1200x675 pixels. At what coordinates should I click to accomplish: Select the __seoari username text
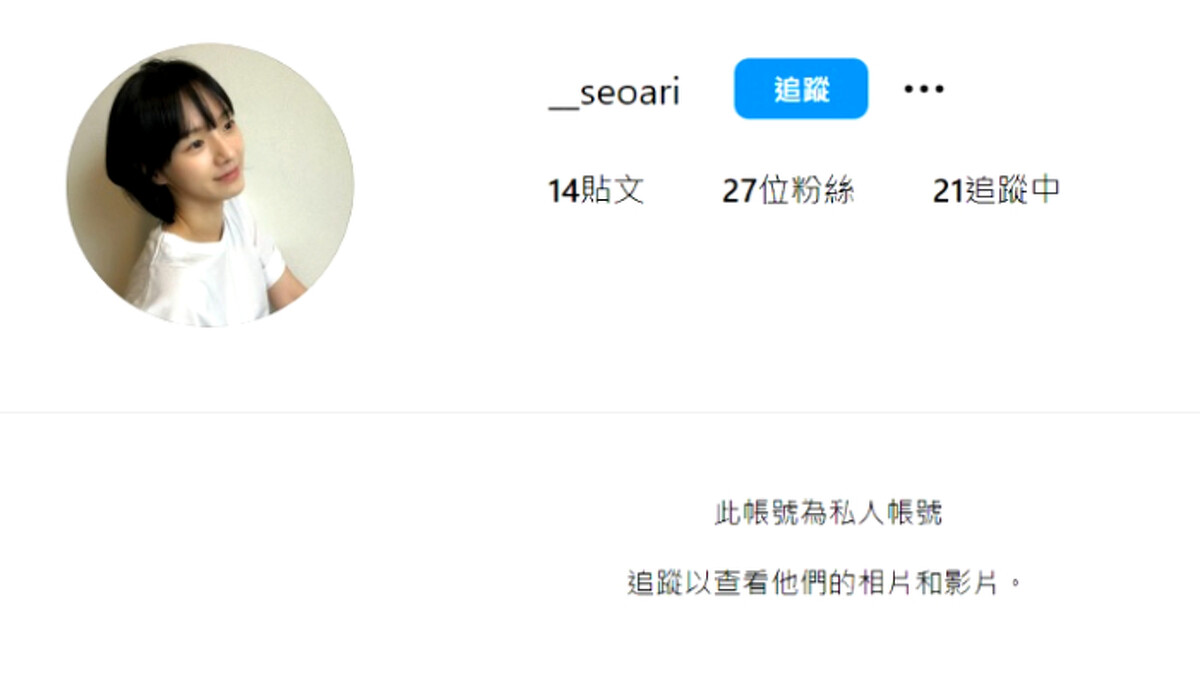[615, 92]
